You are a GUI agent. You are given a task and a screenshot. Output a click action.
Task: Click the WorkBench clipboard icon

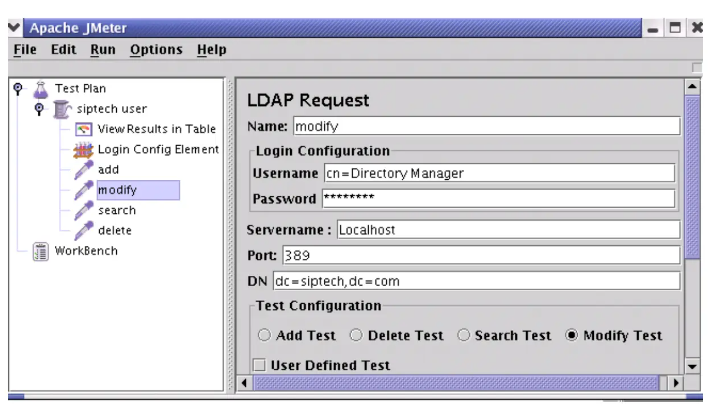click(x=40, y=251)
